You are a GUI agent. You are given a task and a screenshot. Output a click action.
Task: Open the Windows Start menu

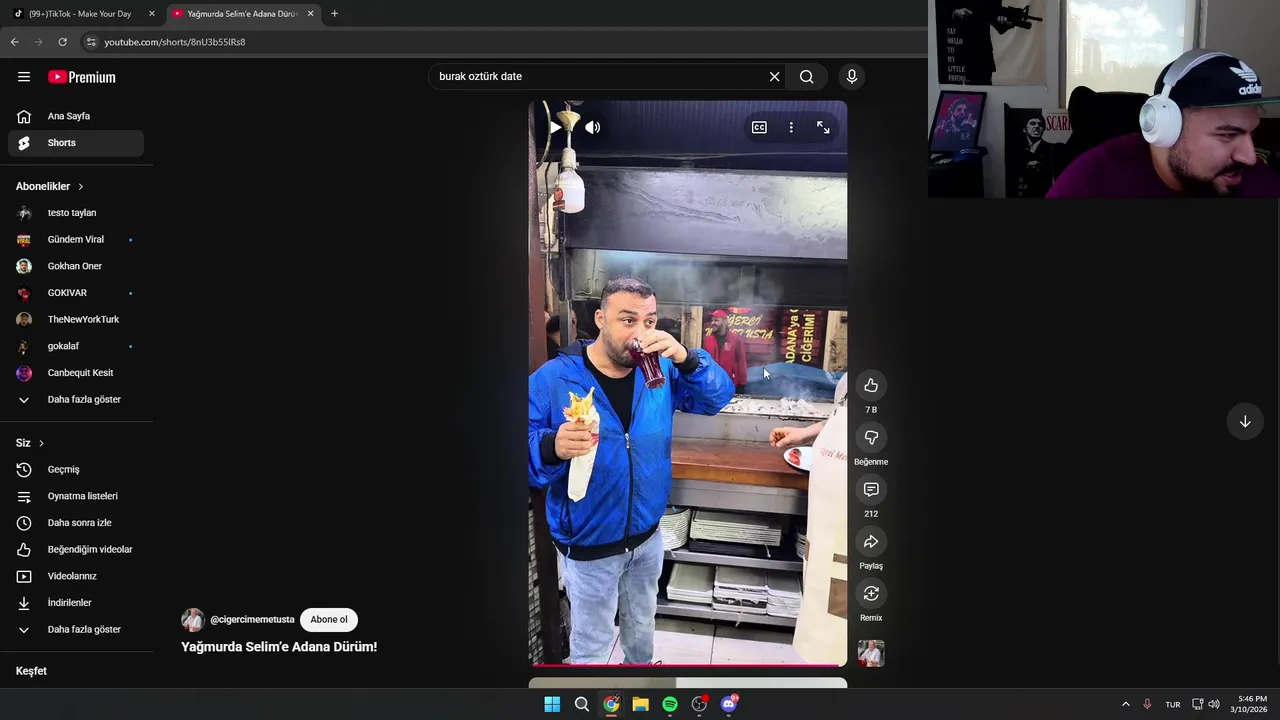coord(552,704)
